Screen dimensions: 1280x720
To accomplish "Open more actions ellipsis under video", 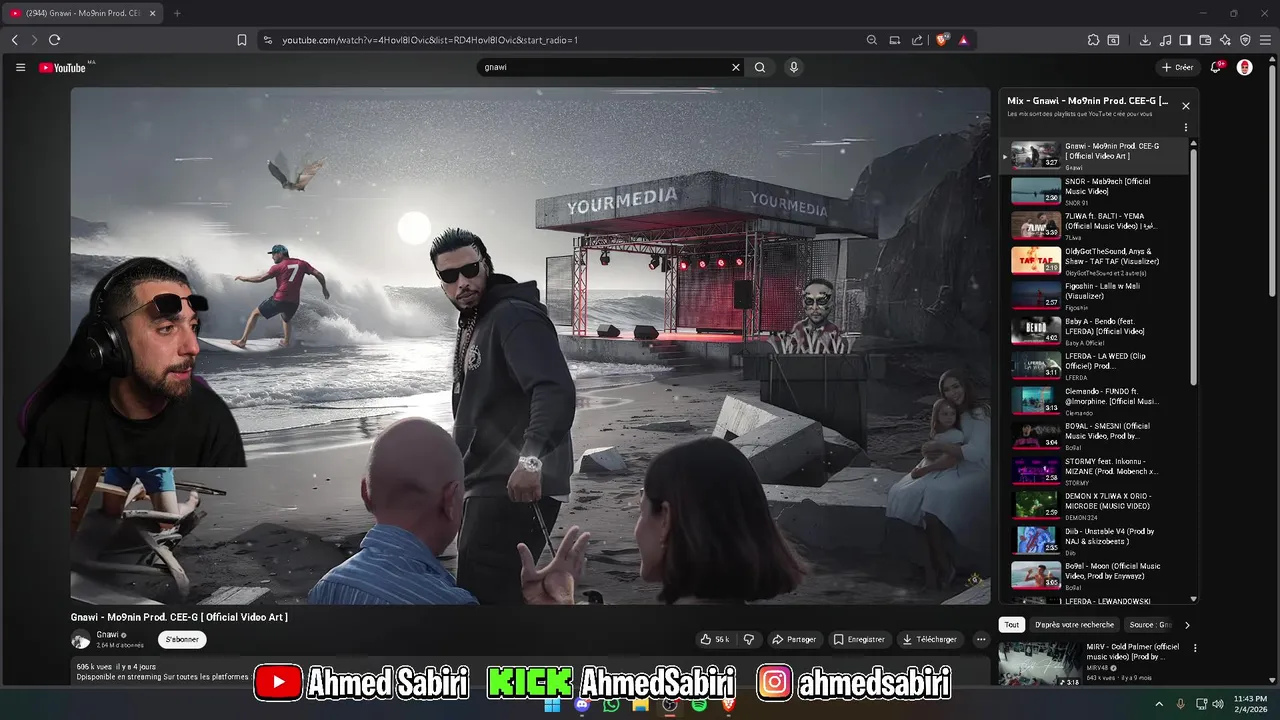I will pyautogui.click(x=981, y=639).
